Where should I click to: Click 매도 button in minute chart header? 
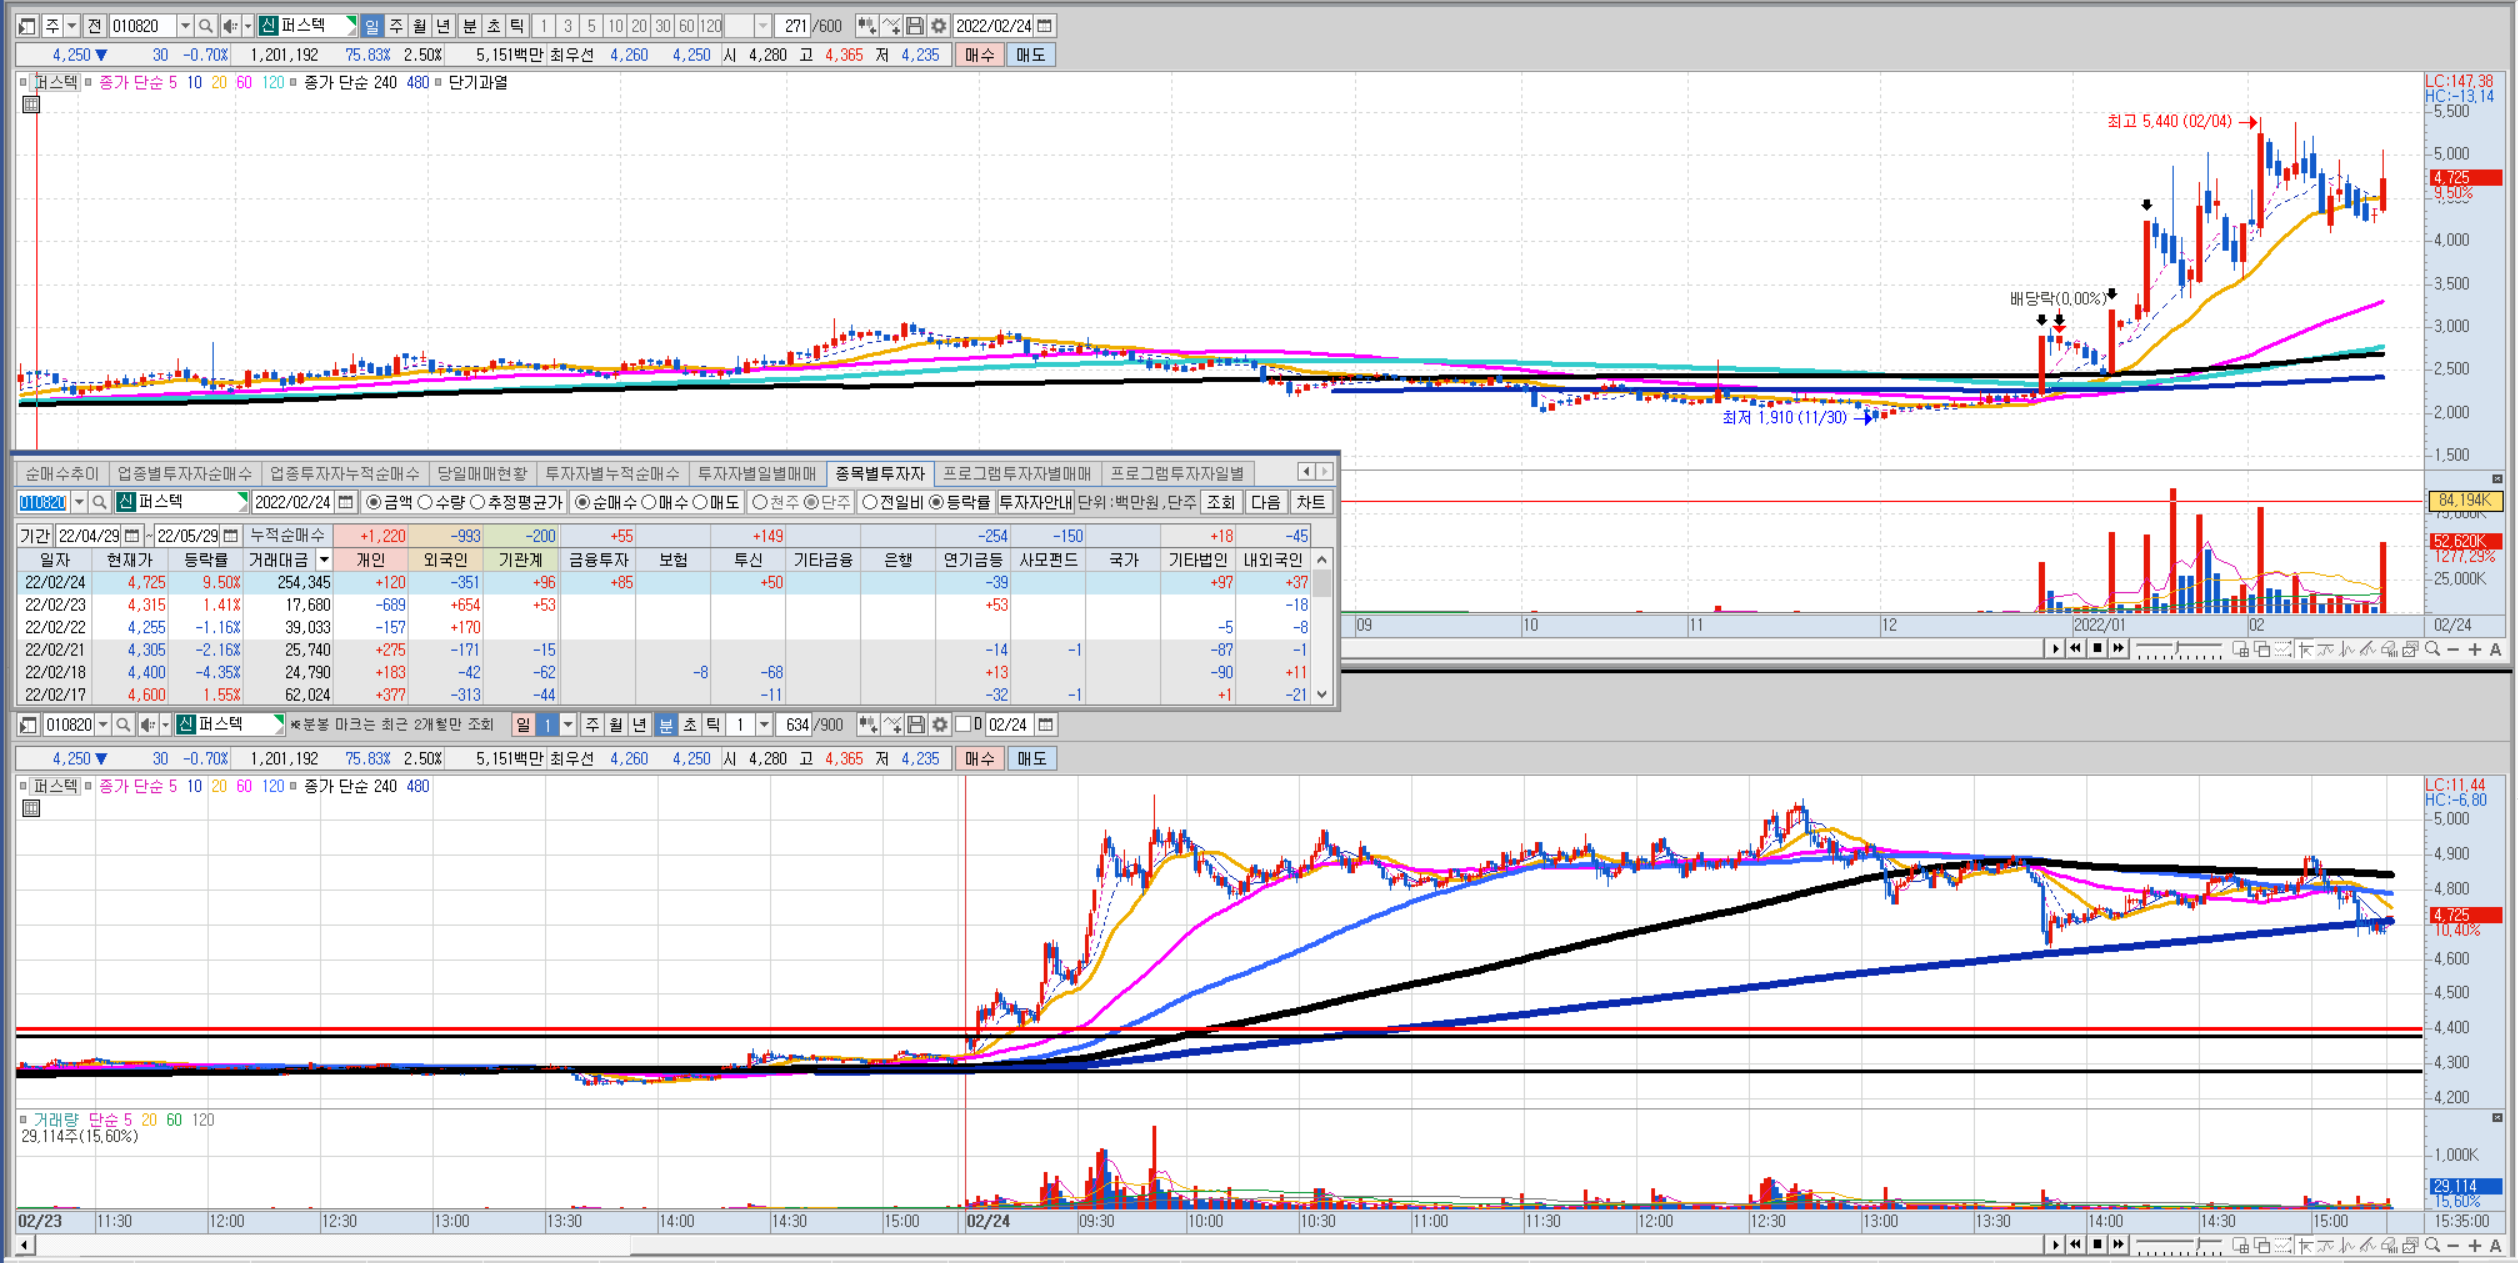pyautogui.click(x=1031, y=759)
